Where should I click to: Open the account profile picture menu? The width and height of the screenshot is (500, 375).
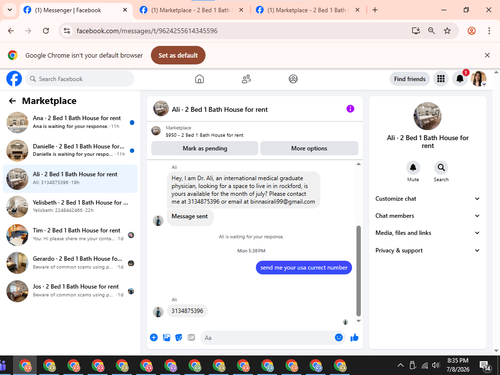click(x=479, y=79)
